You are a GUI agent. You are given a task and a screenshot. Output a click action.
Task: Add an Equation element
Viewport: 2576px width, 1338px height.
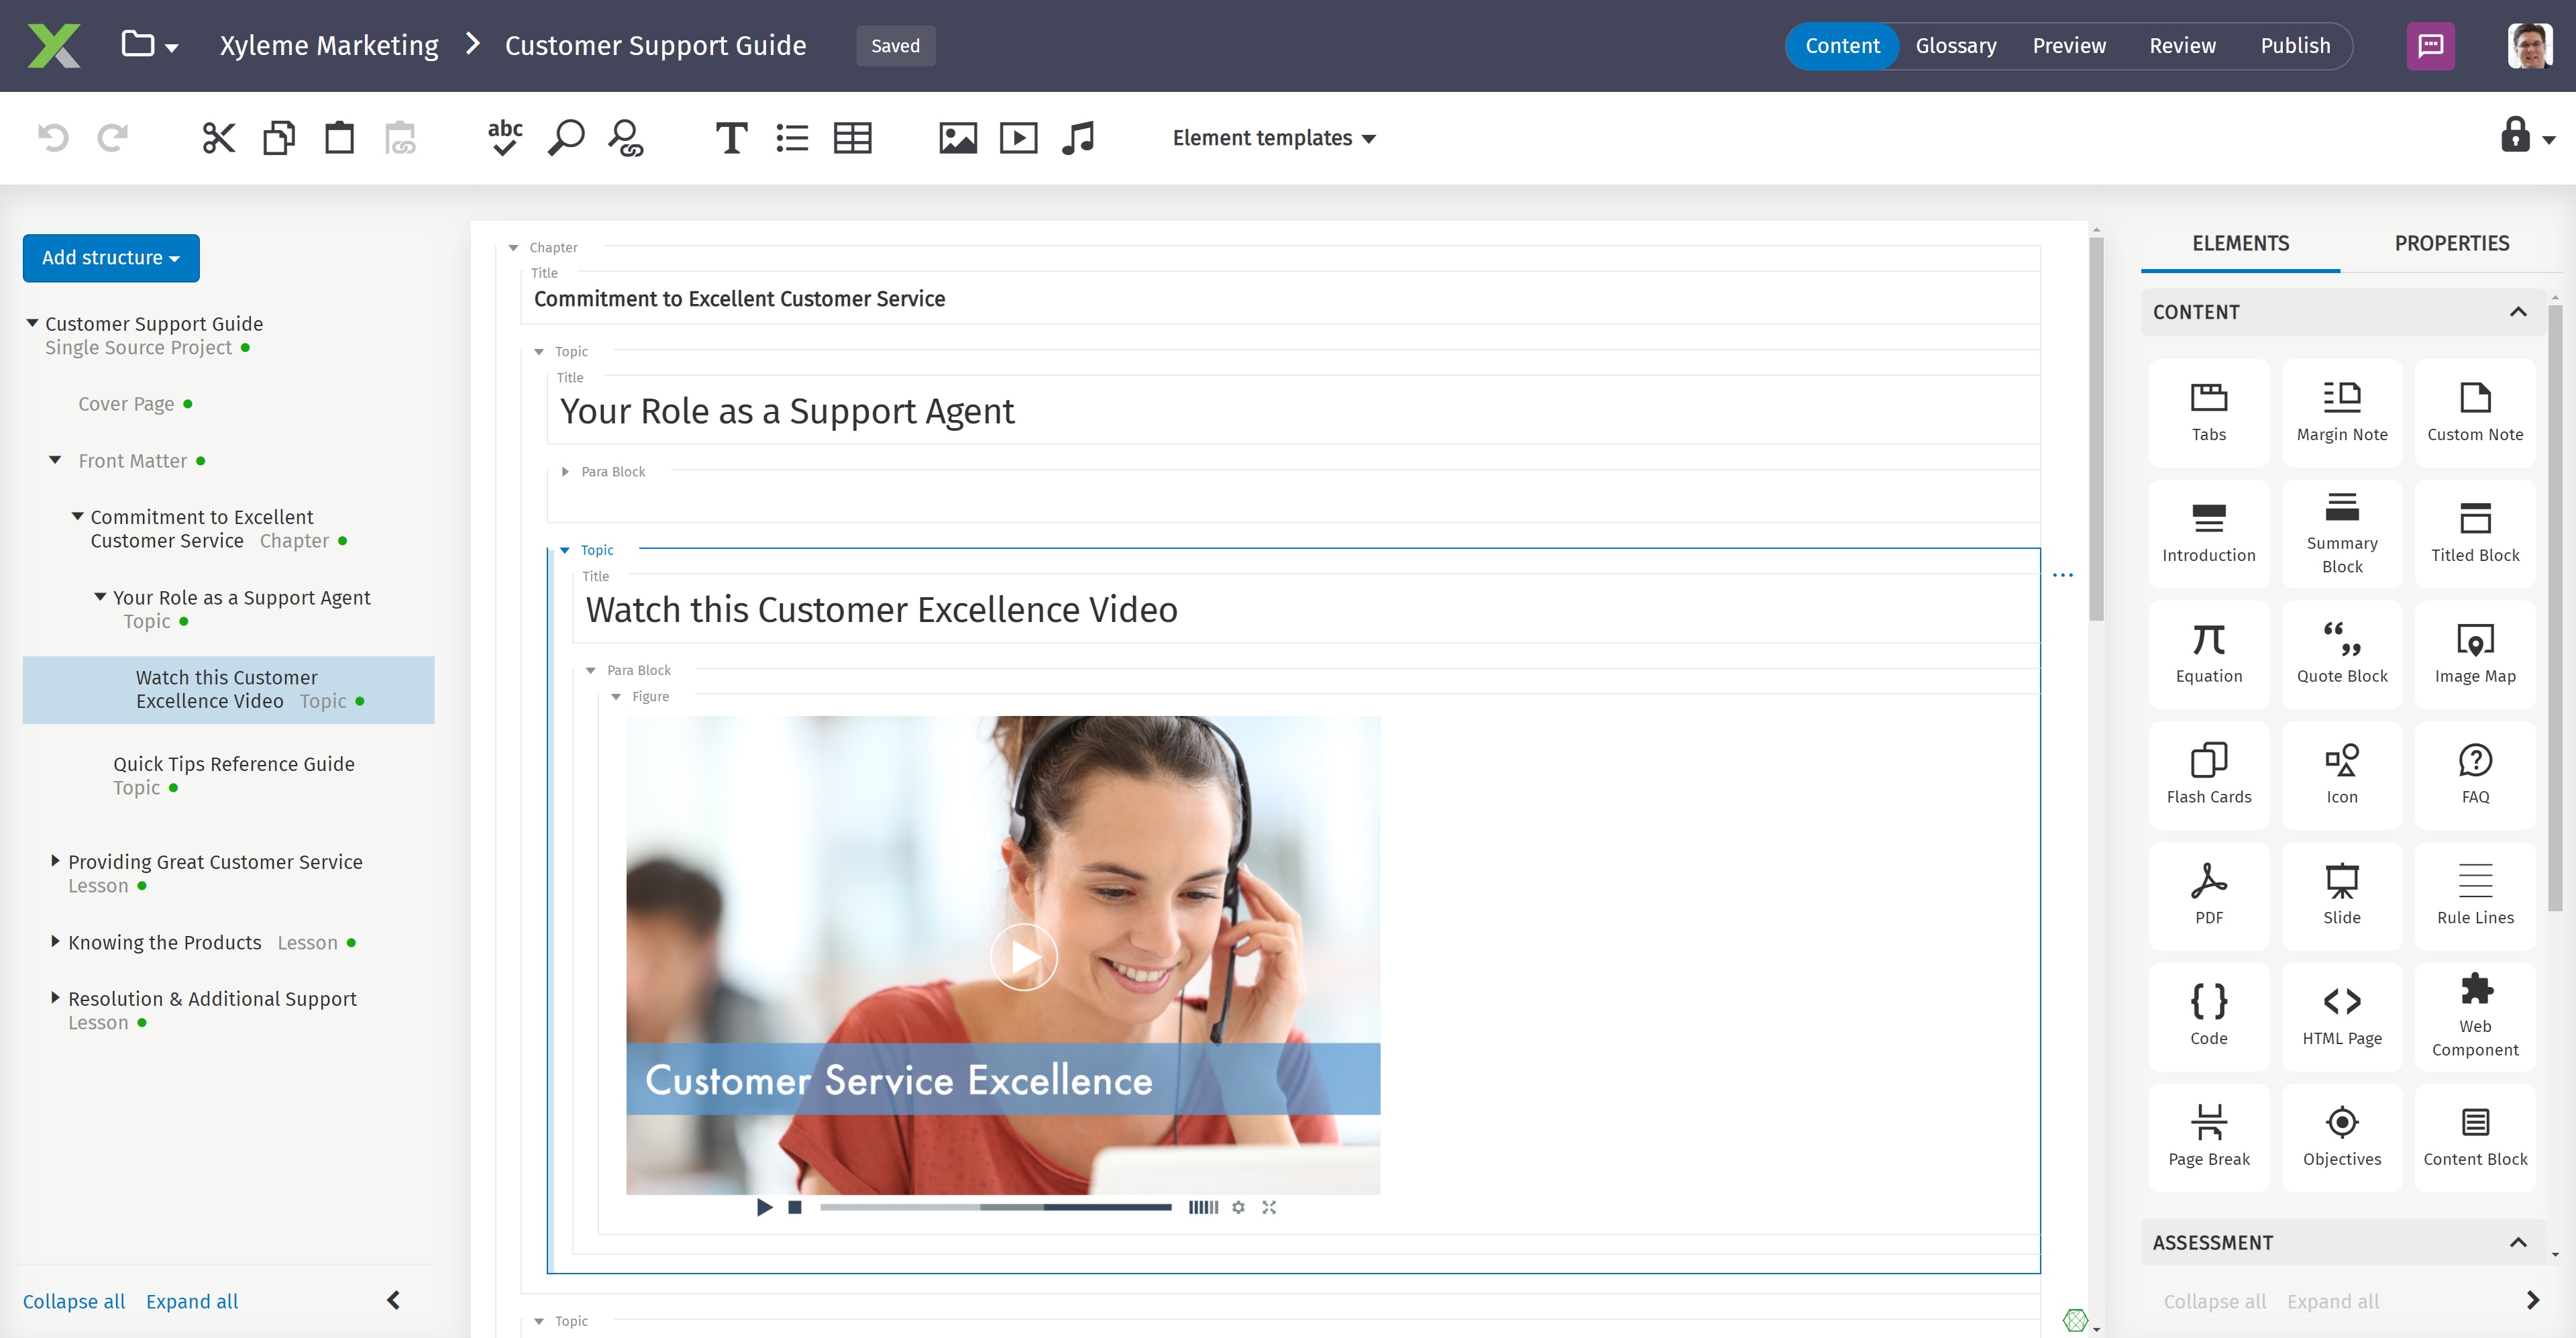pyautogui.click(x=2209, y=654)
